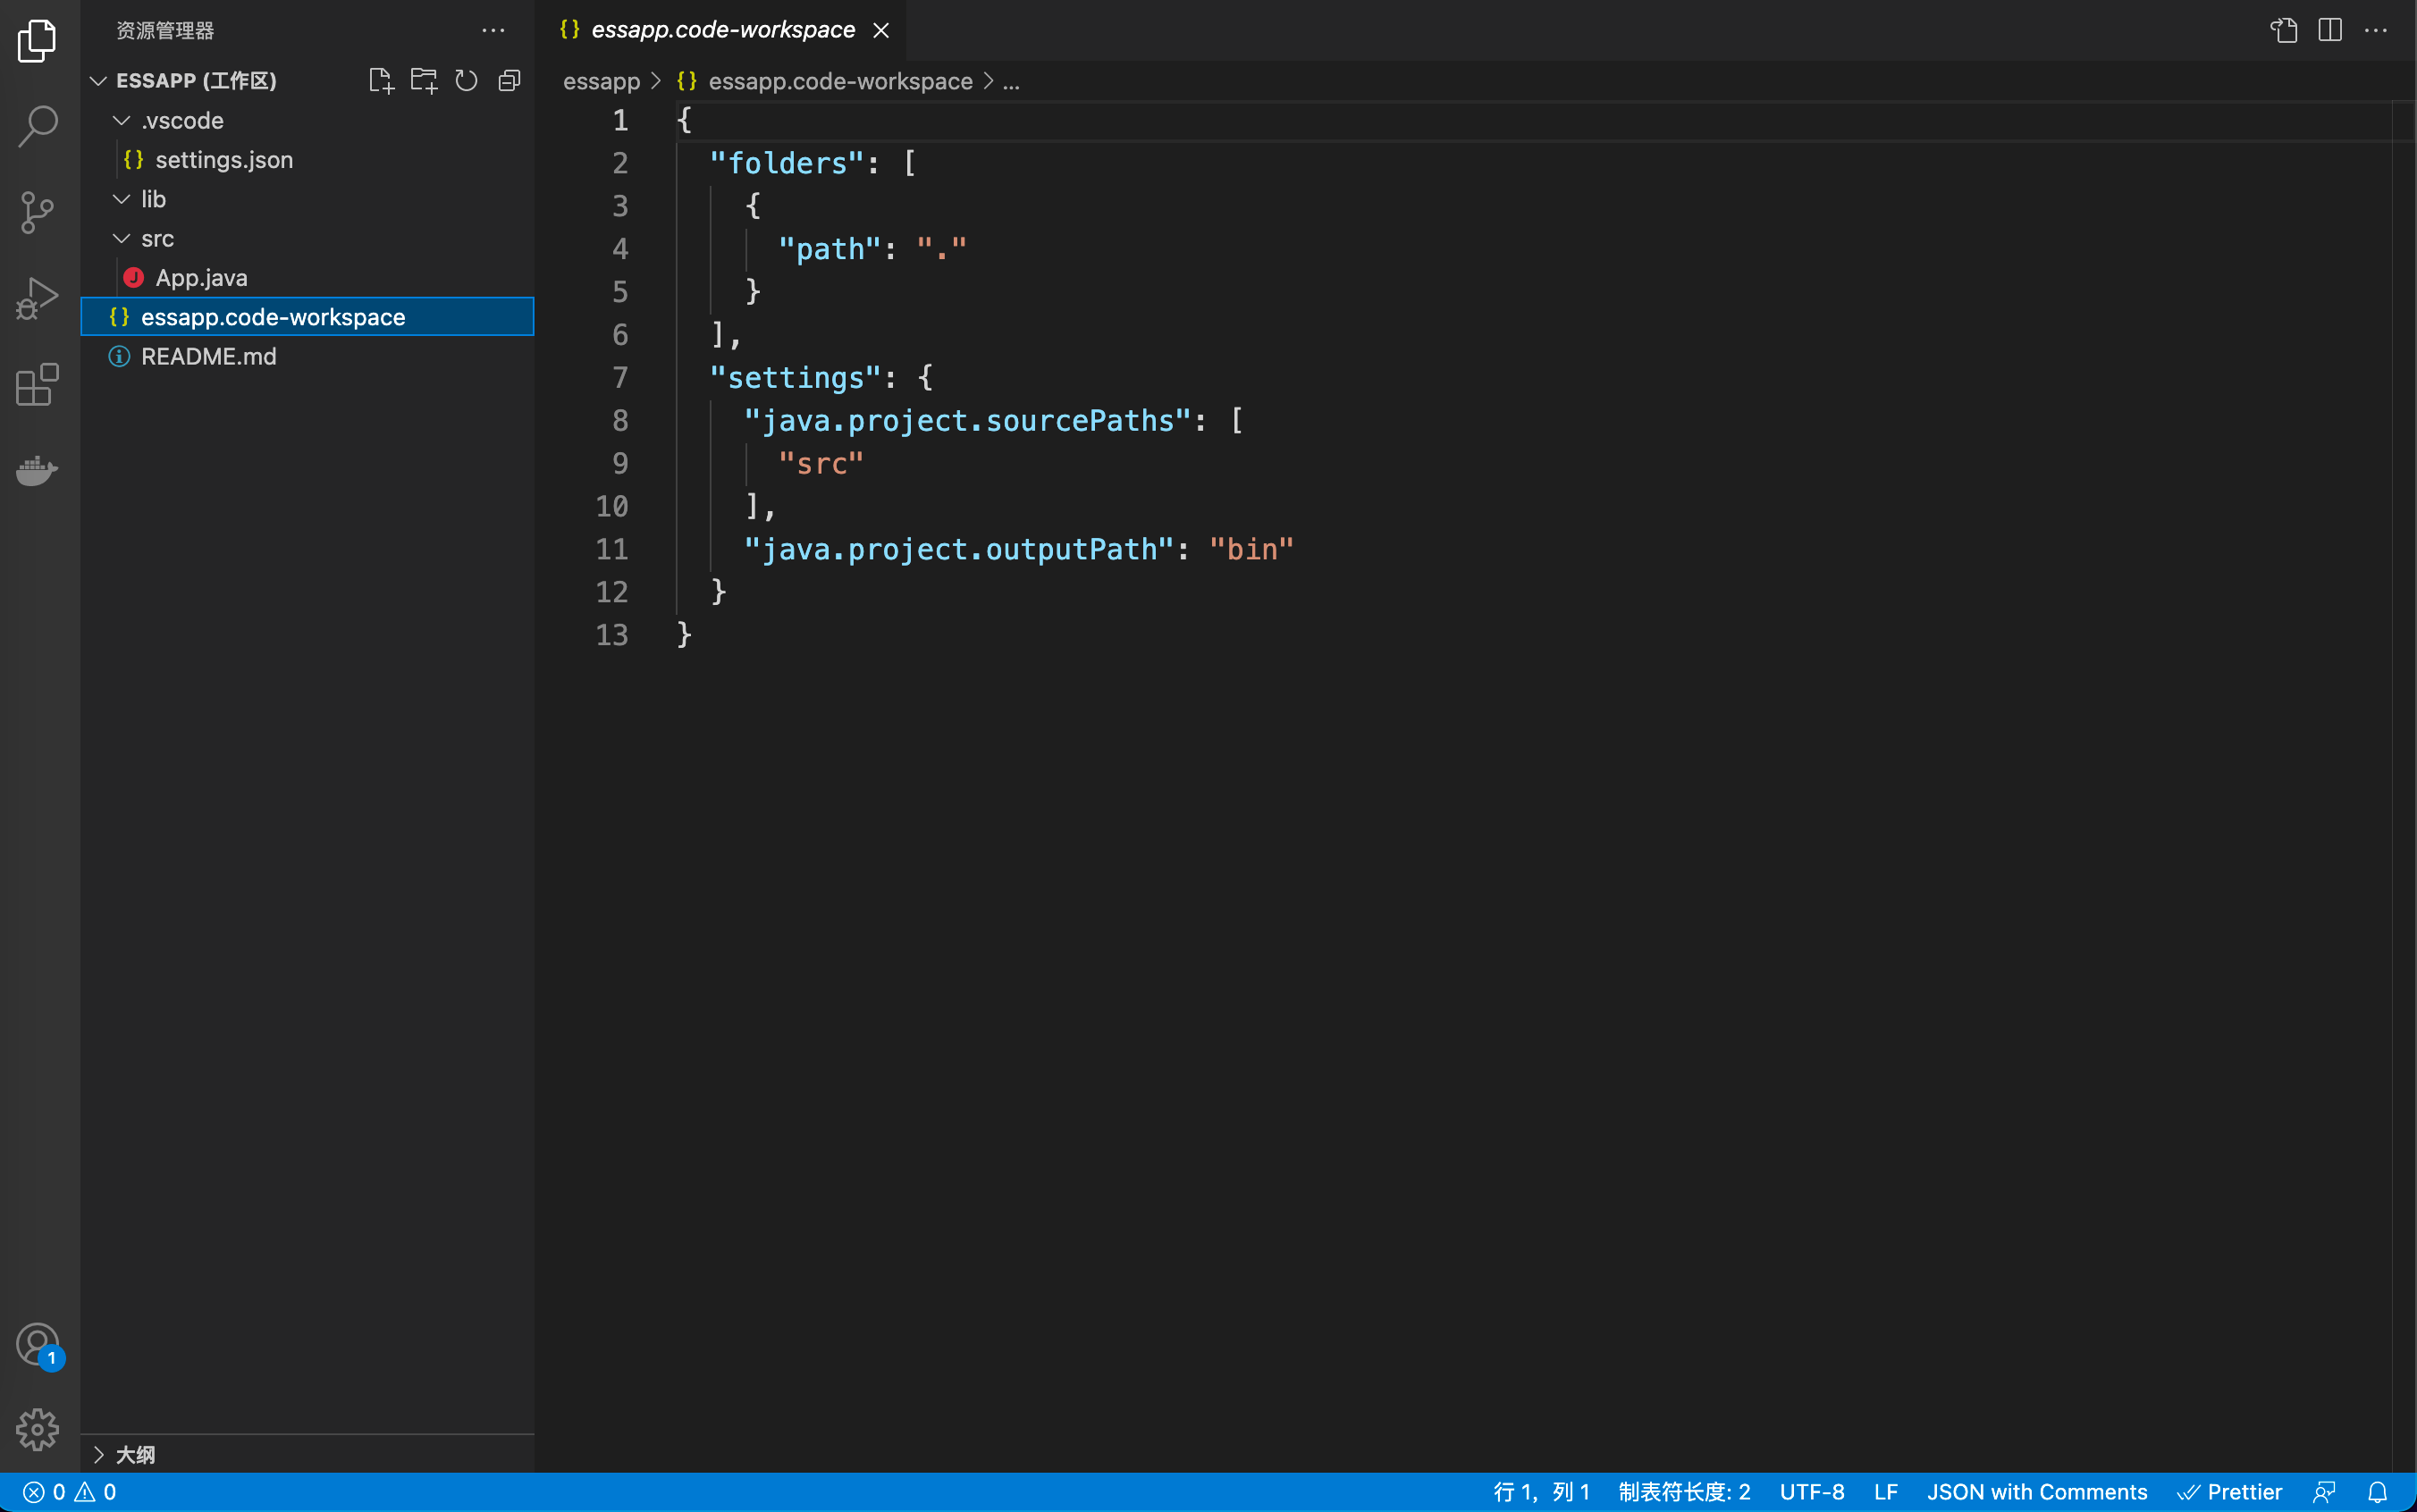2417x1512 pixels.
Task: Close the essapp.code-workspace tab
Action: 881,30
